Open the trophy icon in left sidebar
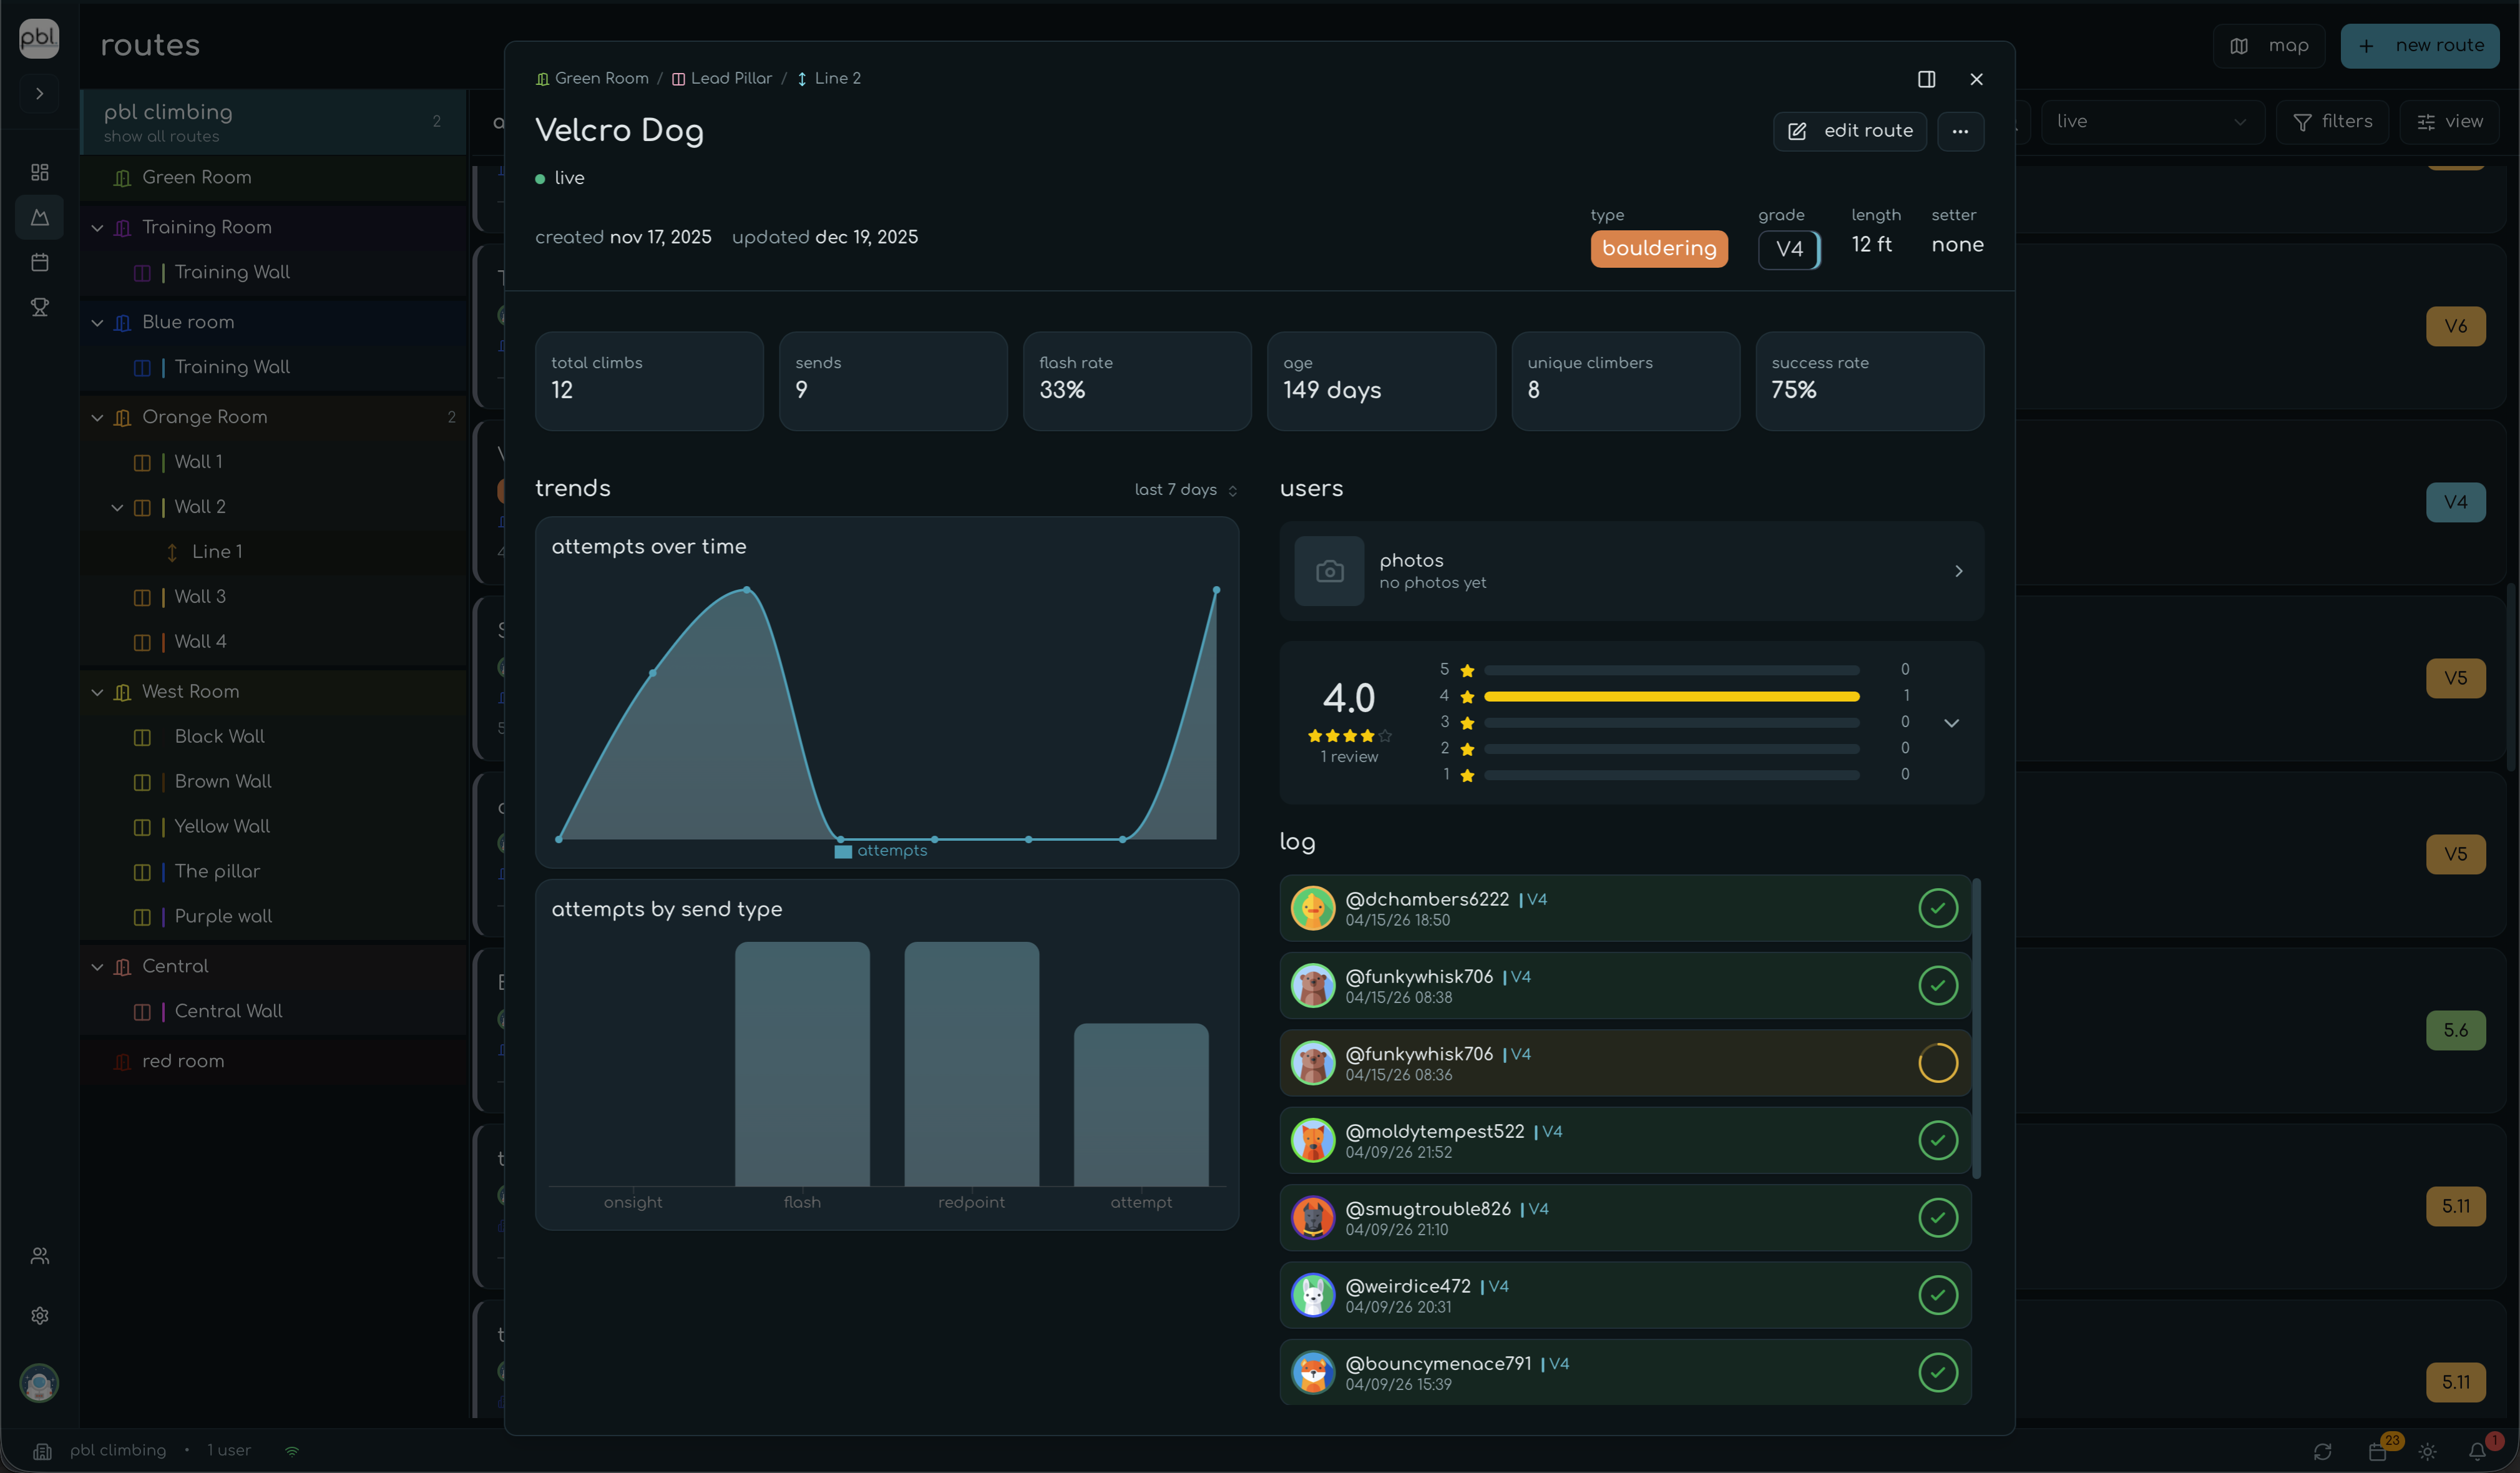 point(40,307)
